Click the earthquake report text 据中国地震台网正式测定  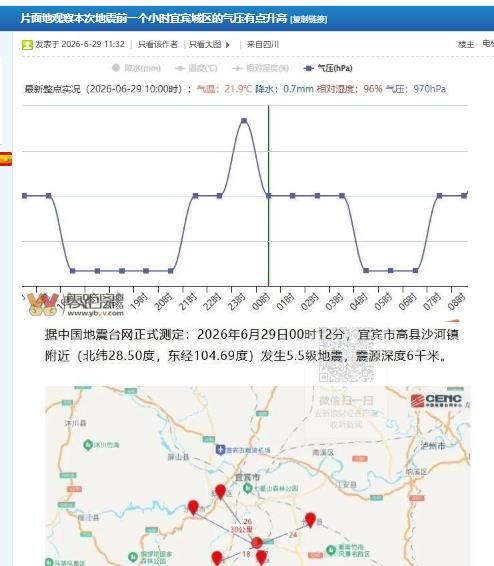tap(115, 334)
